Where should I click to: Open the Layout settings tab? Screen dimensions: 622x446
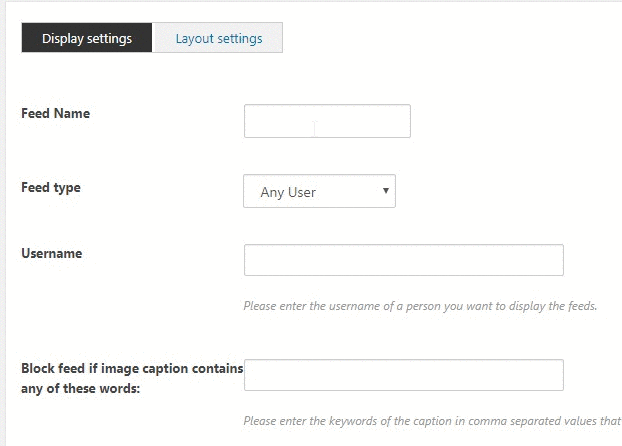tap(218, 39)
